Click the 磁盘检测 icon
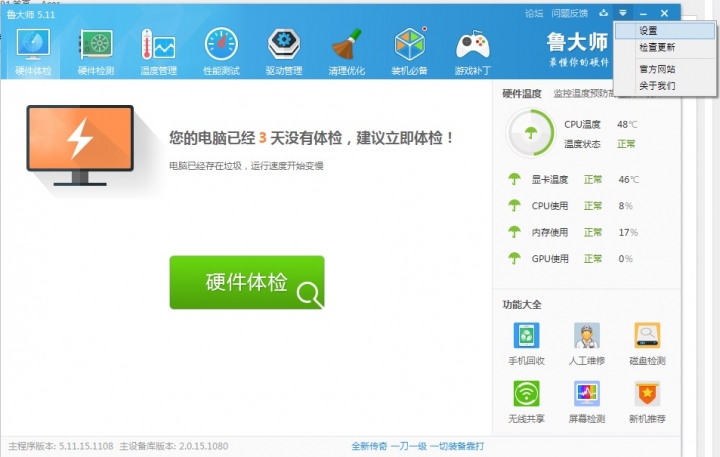Image resolution: width=720 pixels, height=457 pixels. click(x=647, y=336)
